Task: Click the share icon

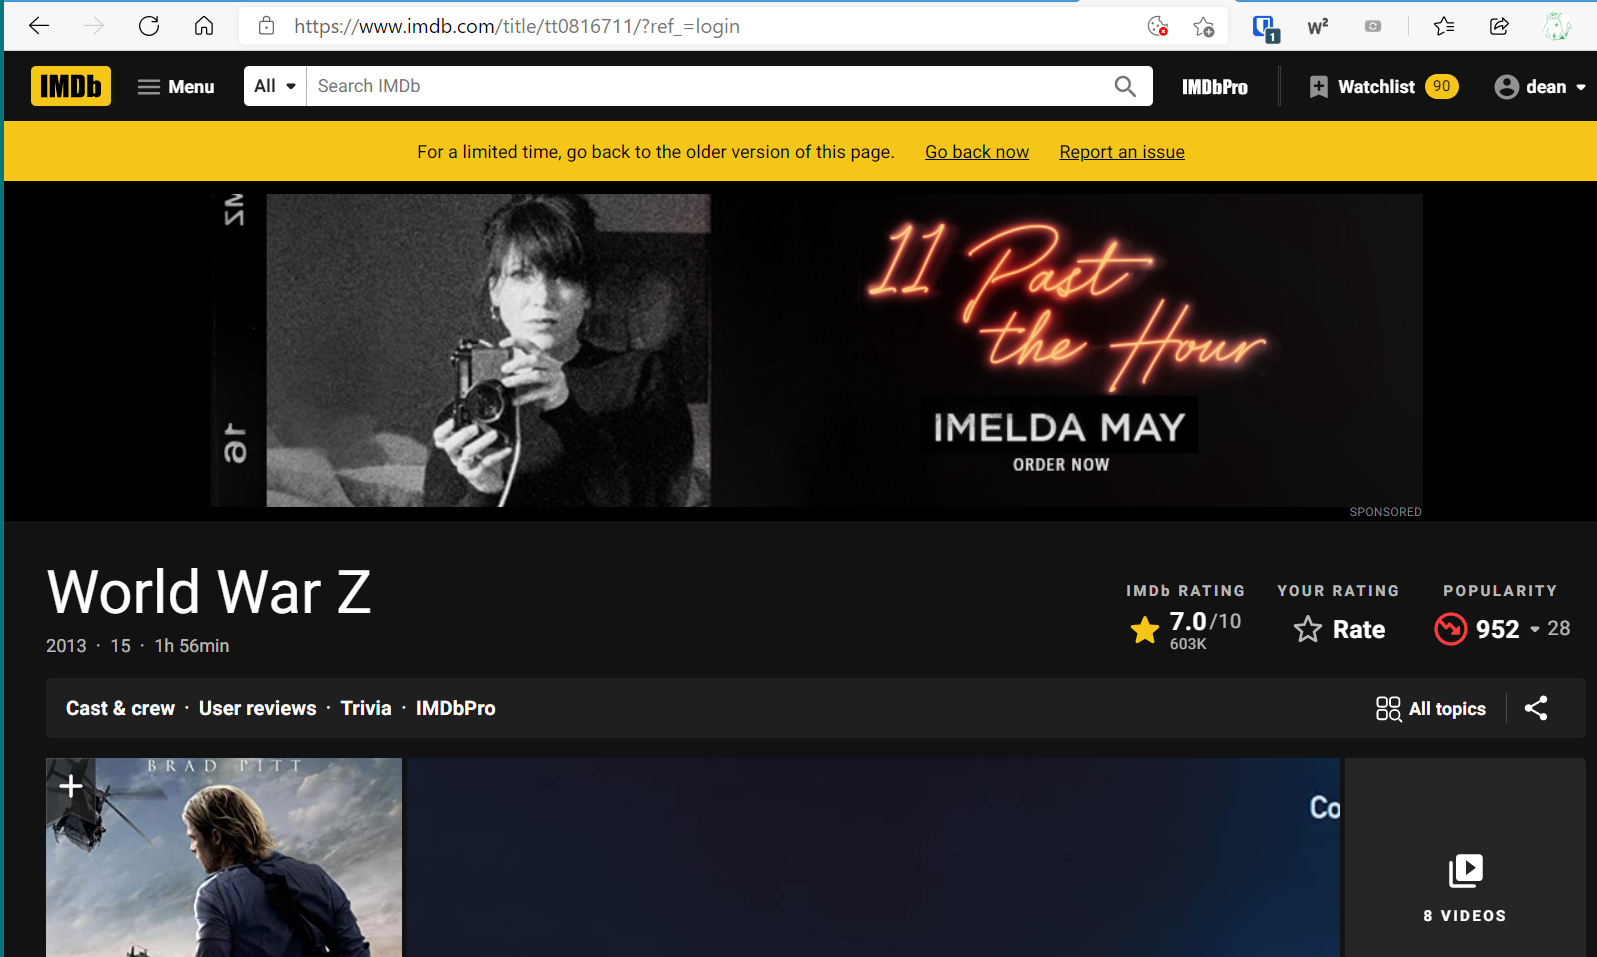Action: 1536,709
